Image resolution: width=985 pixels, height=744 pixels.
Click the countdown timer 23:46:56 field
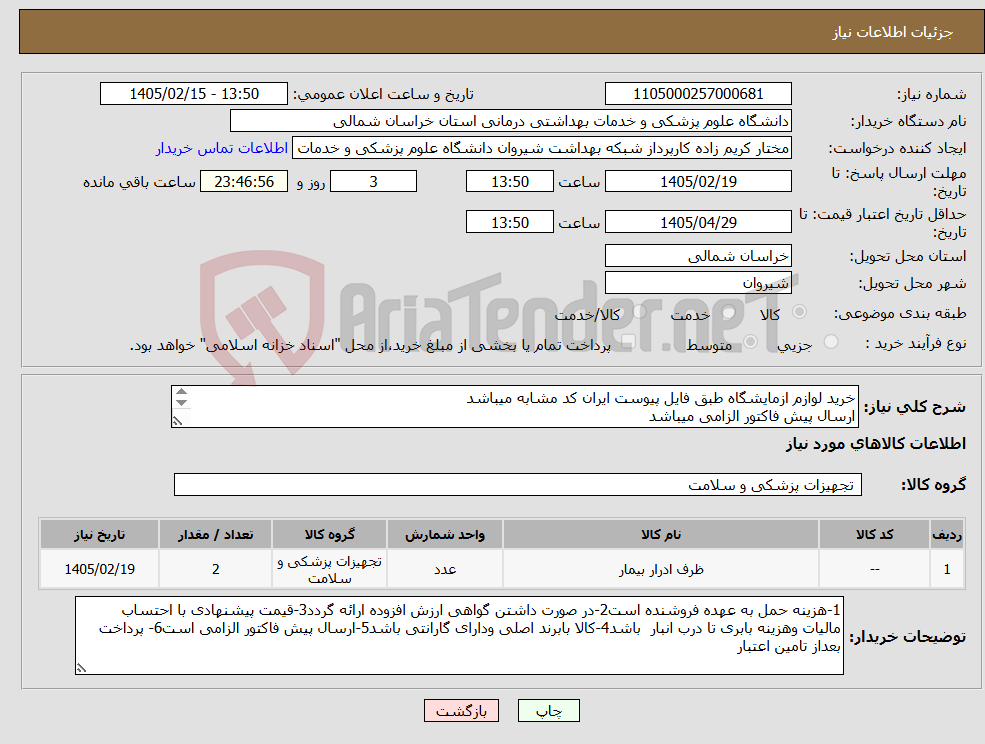click(x=244, y=182)
